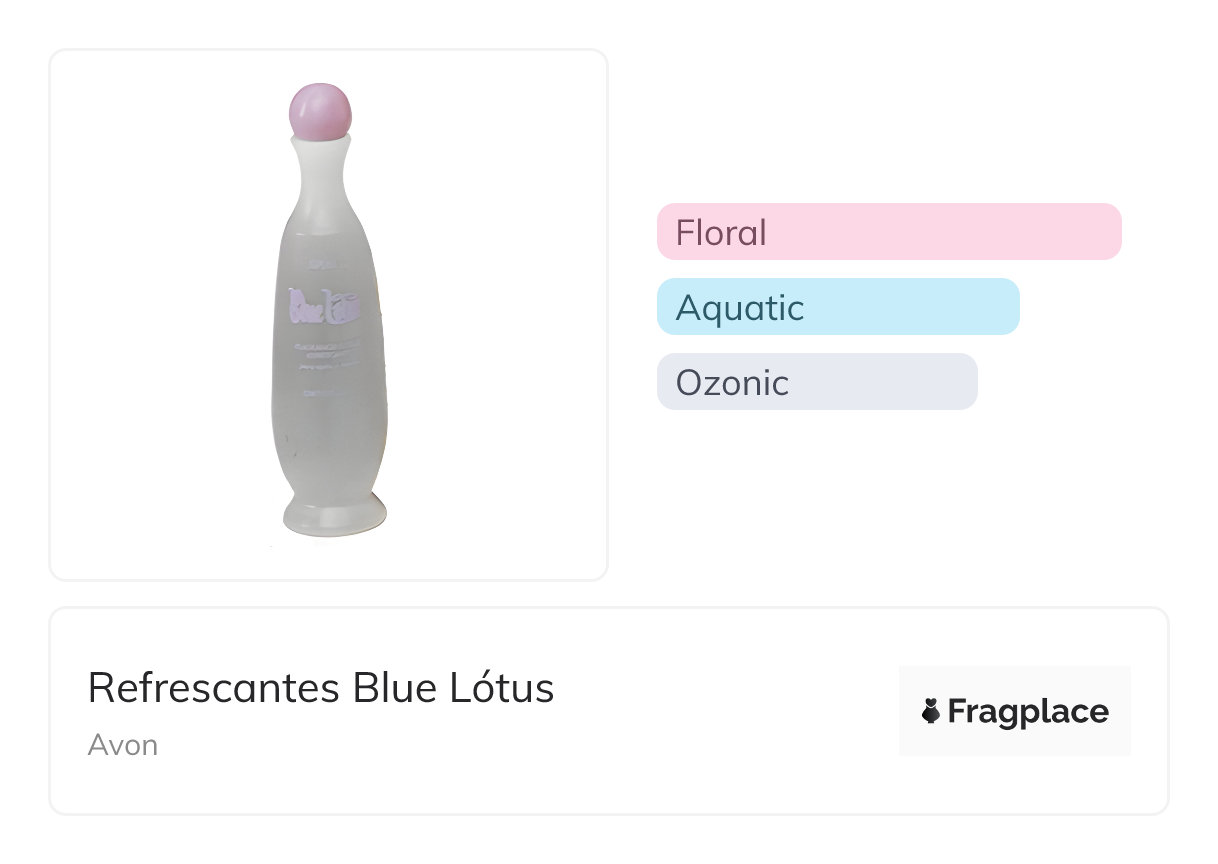Click the Fragplace perfume bottle logo icon

[x=930, y=712]
